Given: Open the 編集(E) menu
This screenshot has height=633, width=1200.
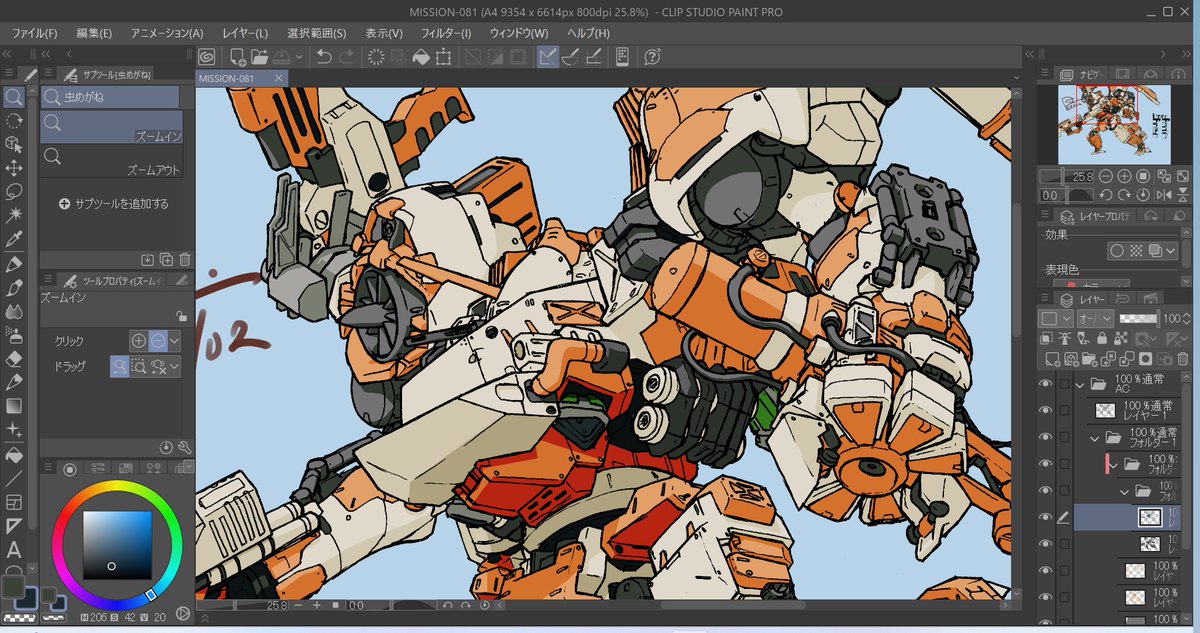Looking at the screenshot, I should (94, 33).
